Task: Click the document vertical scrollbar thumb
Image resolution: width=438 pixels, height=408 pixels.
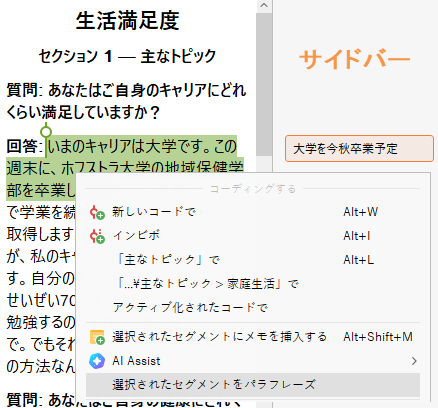Action: [x=264, y=85]
